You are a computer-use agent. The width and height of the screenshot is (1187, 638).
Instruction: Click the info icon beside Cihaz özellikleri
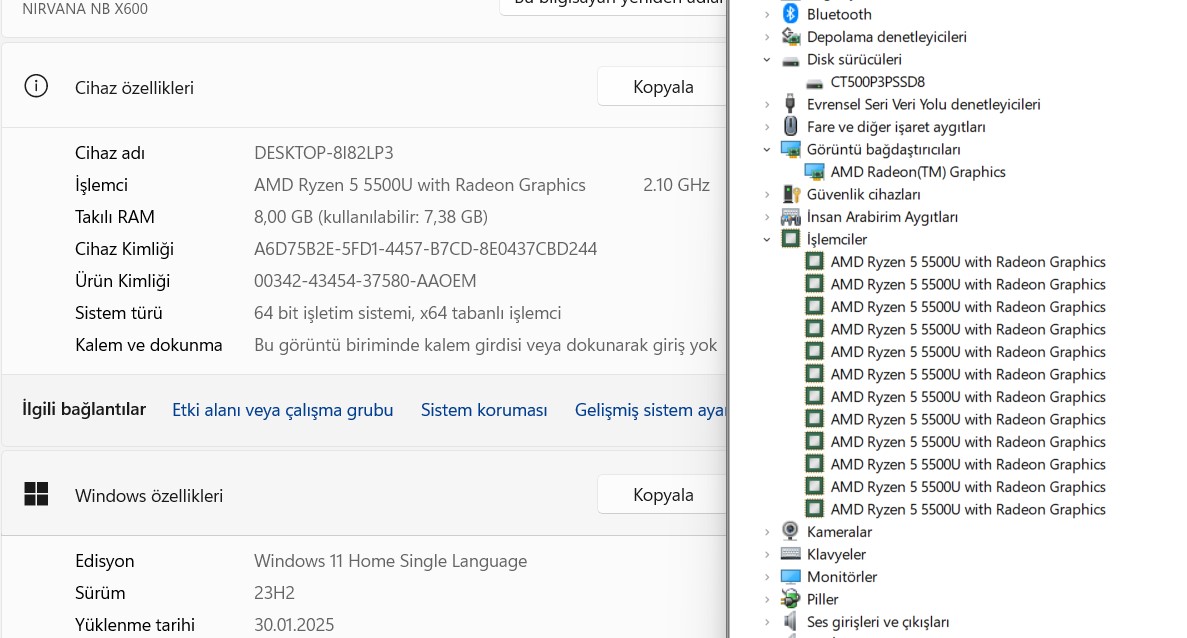coord(36,86)
